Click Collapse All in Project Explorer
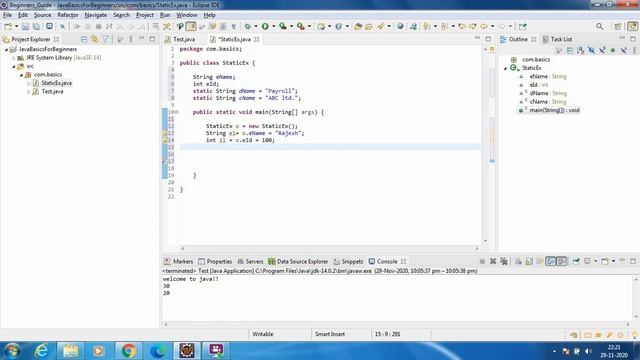 click(84, 39)
